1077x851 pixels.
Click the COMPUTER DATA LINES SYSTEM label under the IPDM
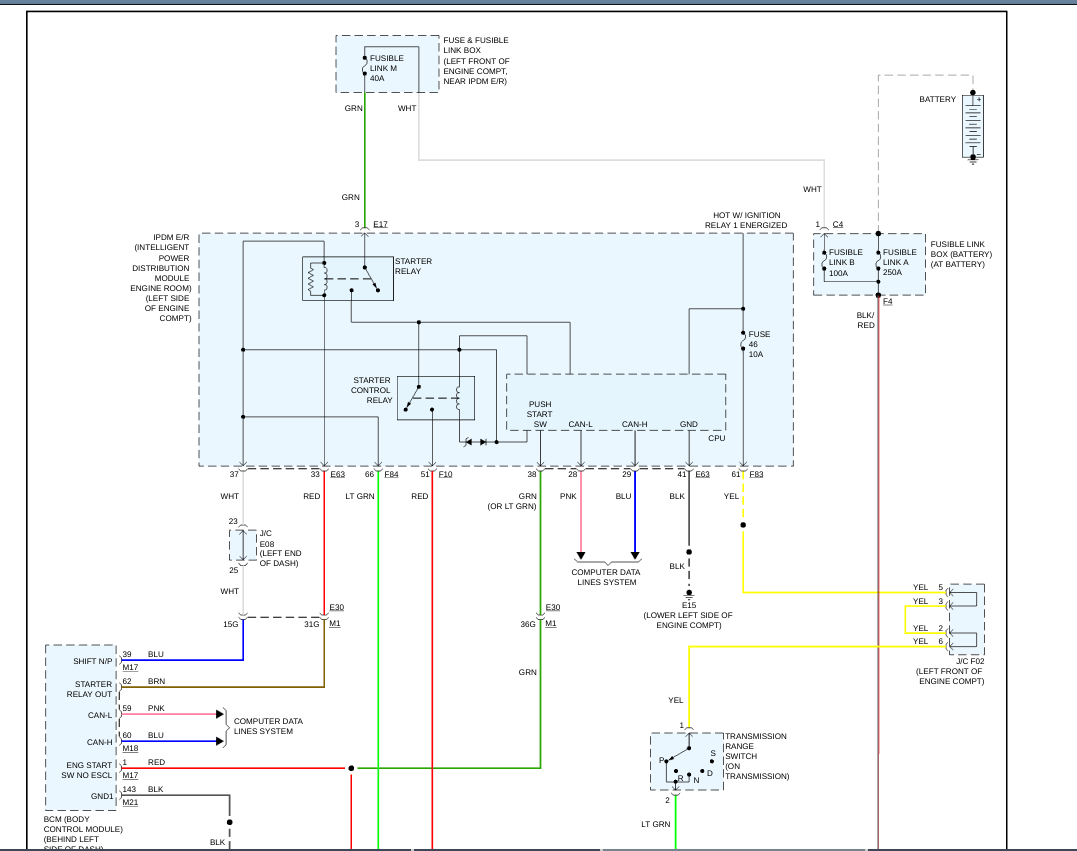click(606, 577)
